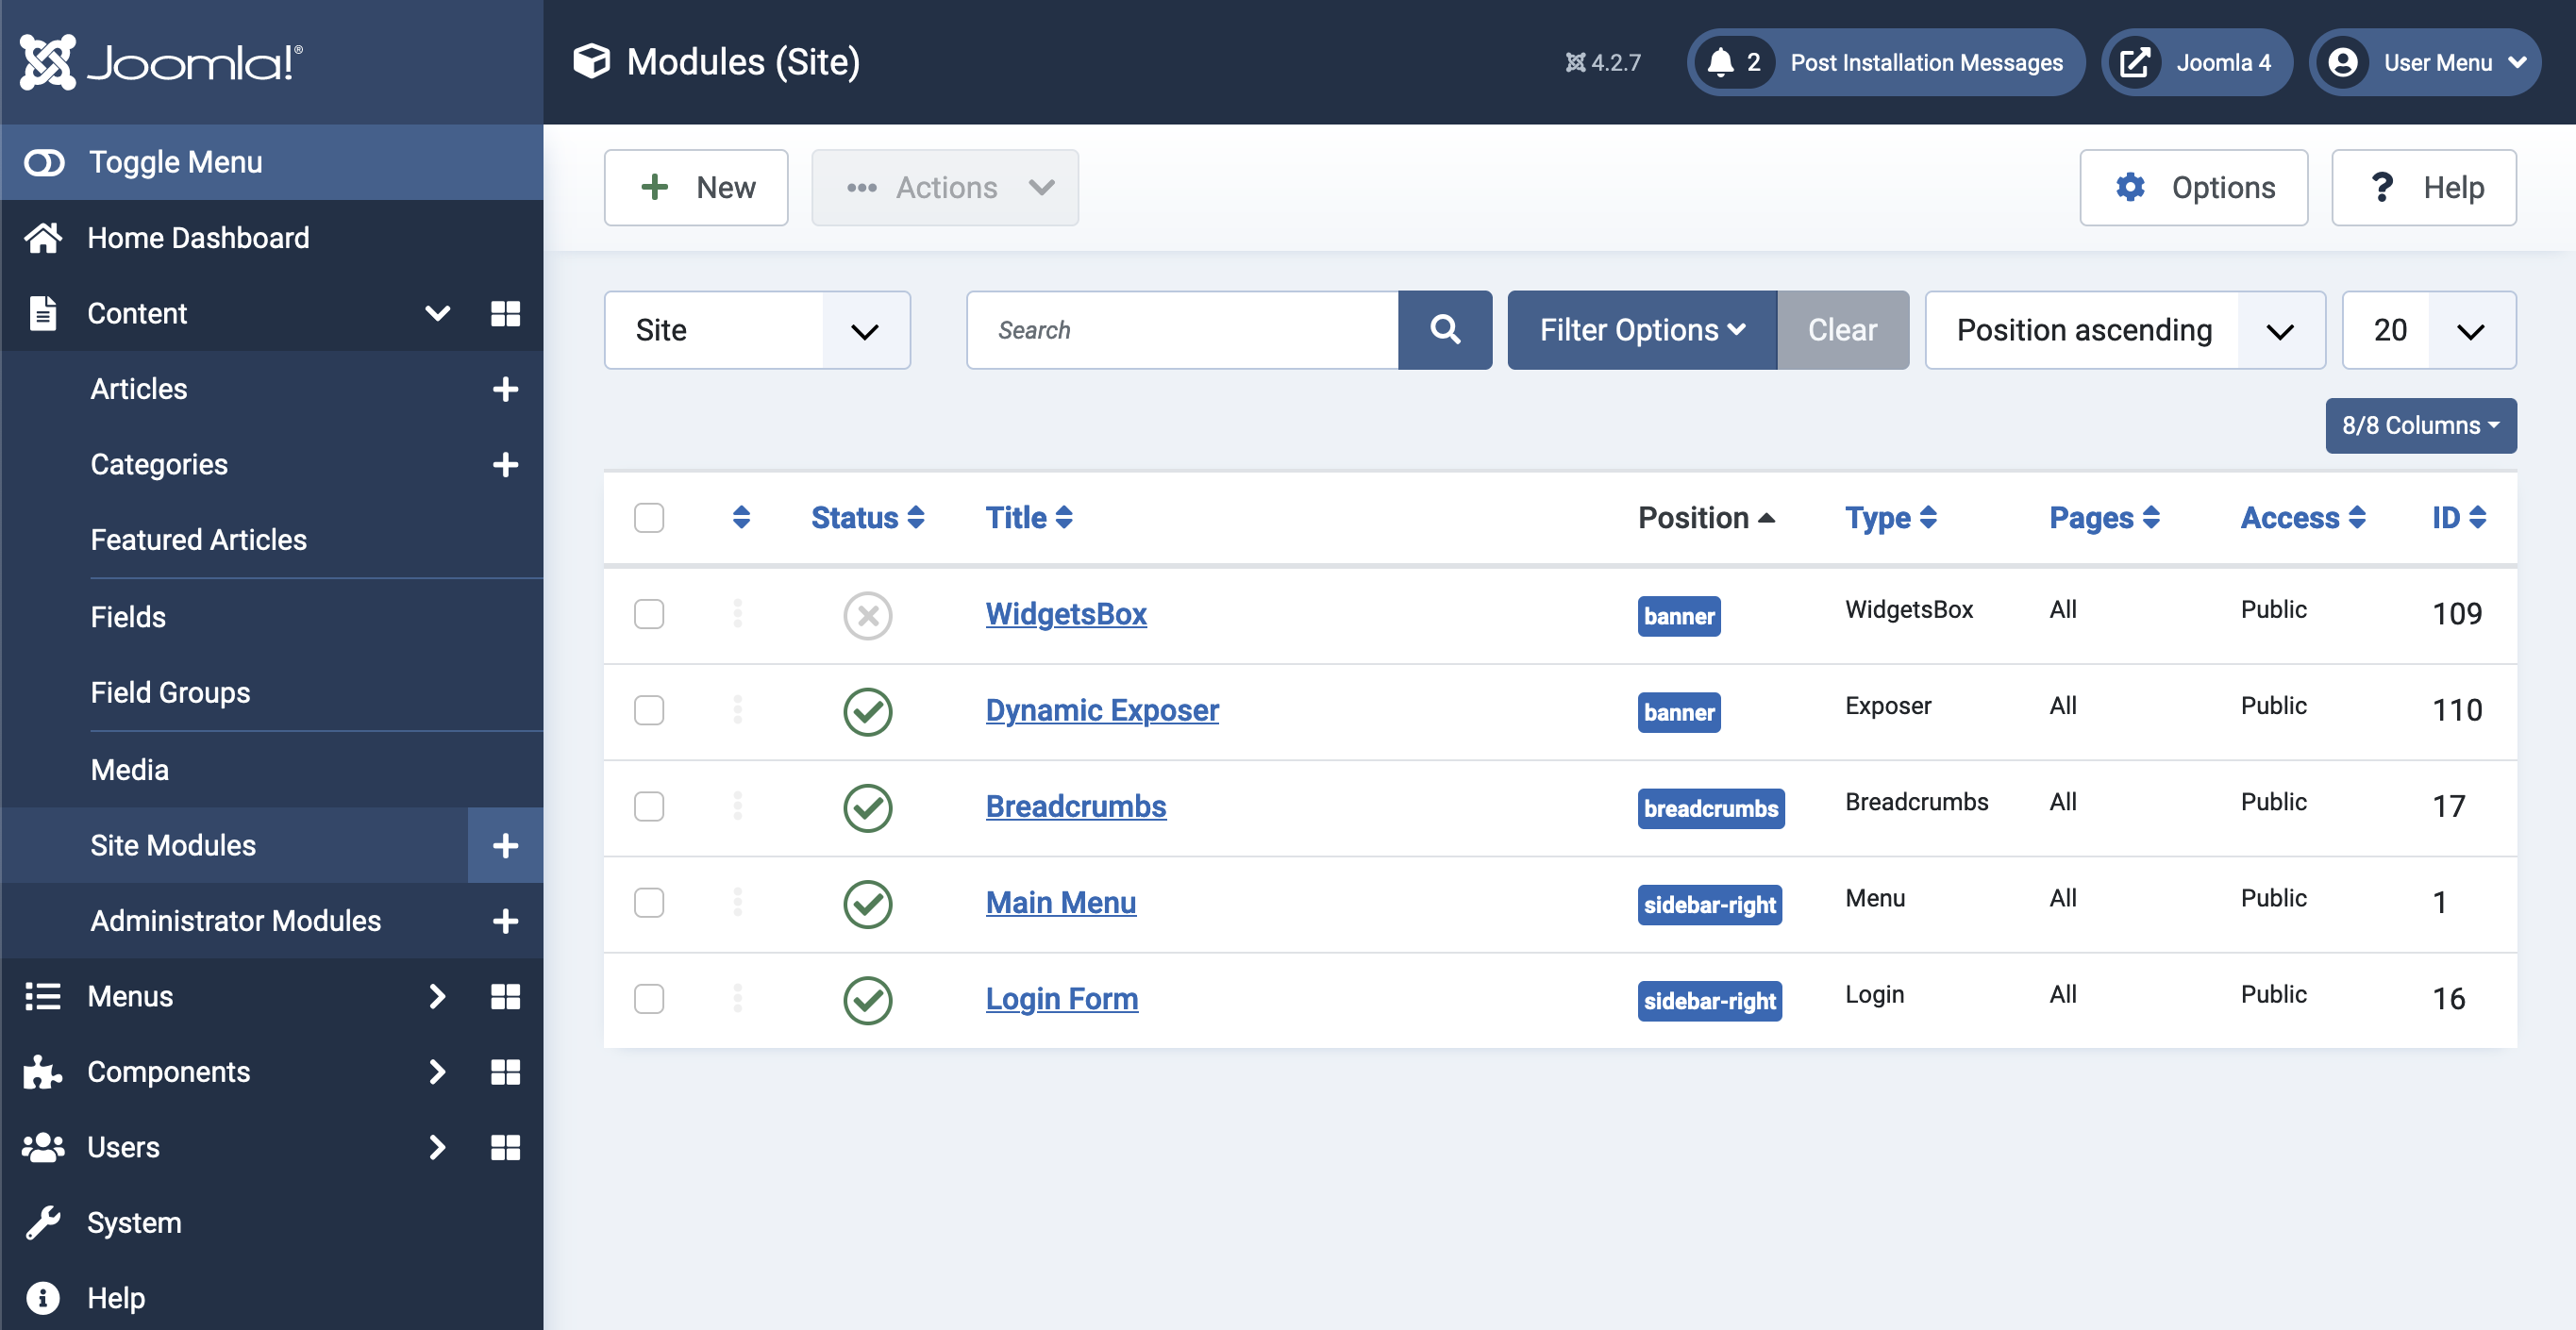
Task: Check the checkbox for Main Menu row
Action: click(649, 903)
